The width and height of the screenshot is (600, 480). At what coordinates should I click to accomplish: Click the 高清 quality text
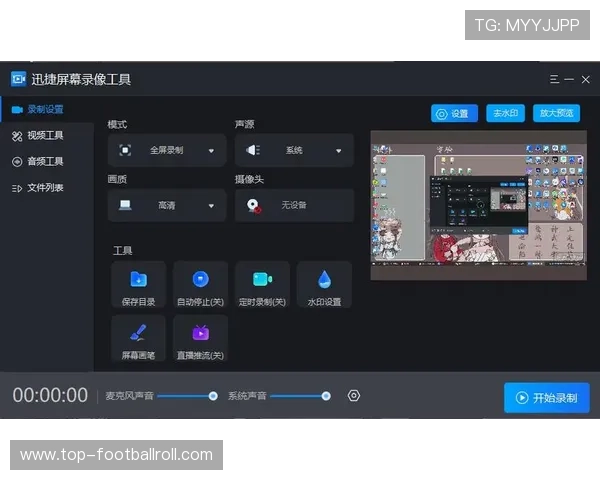click(166, 206)
